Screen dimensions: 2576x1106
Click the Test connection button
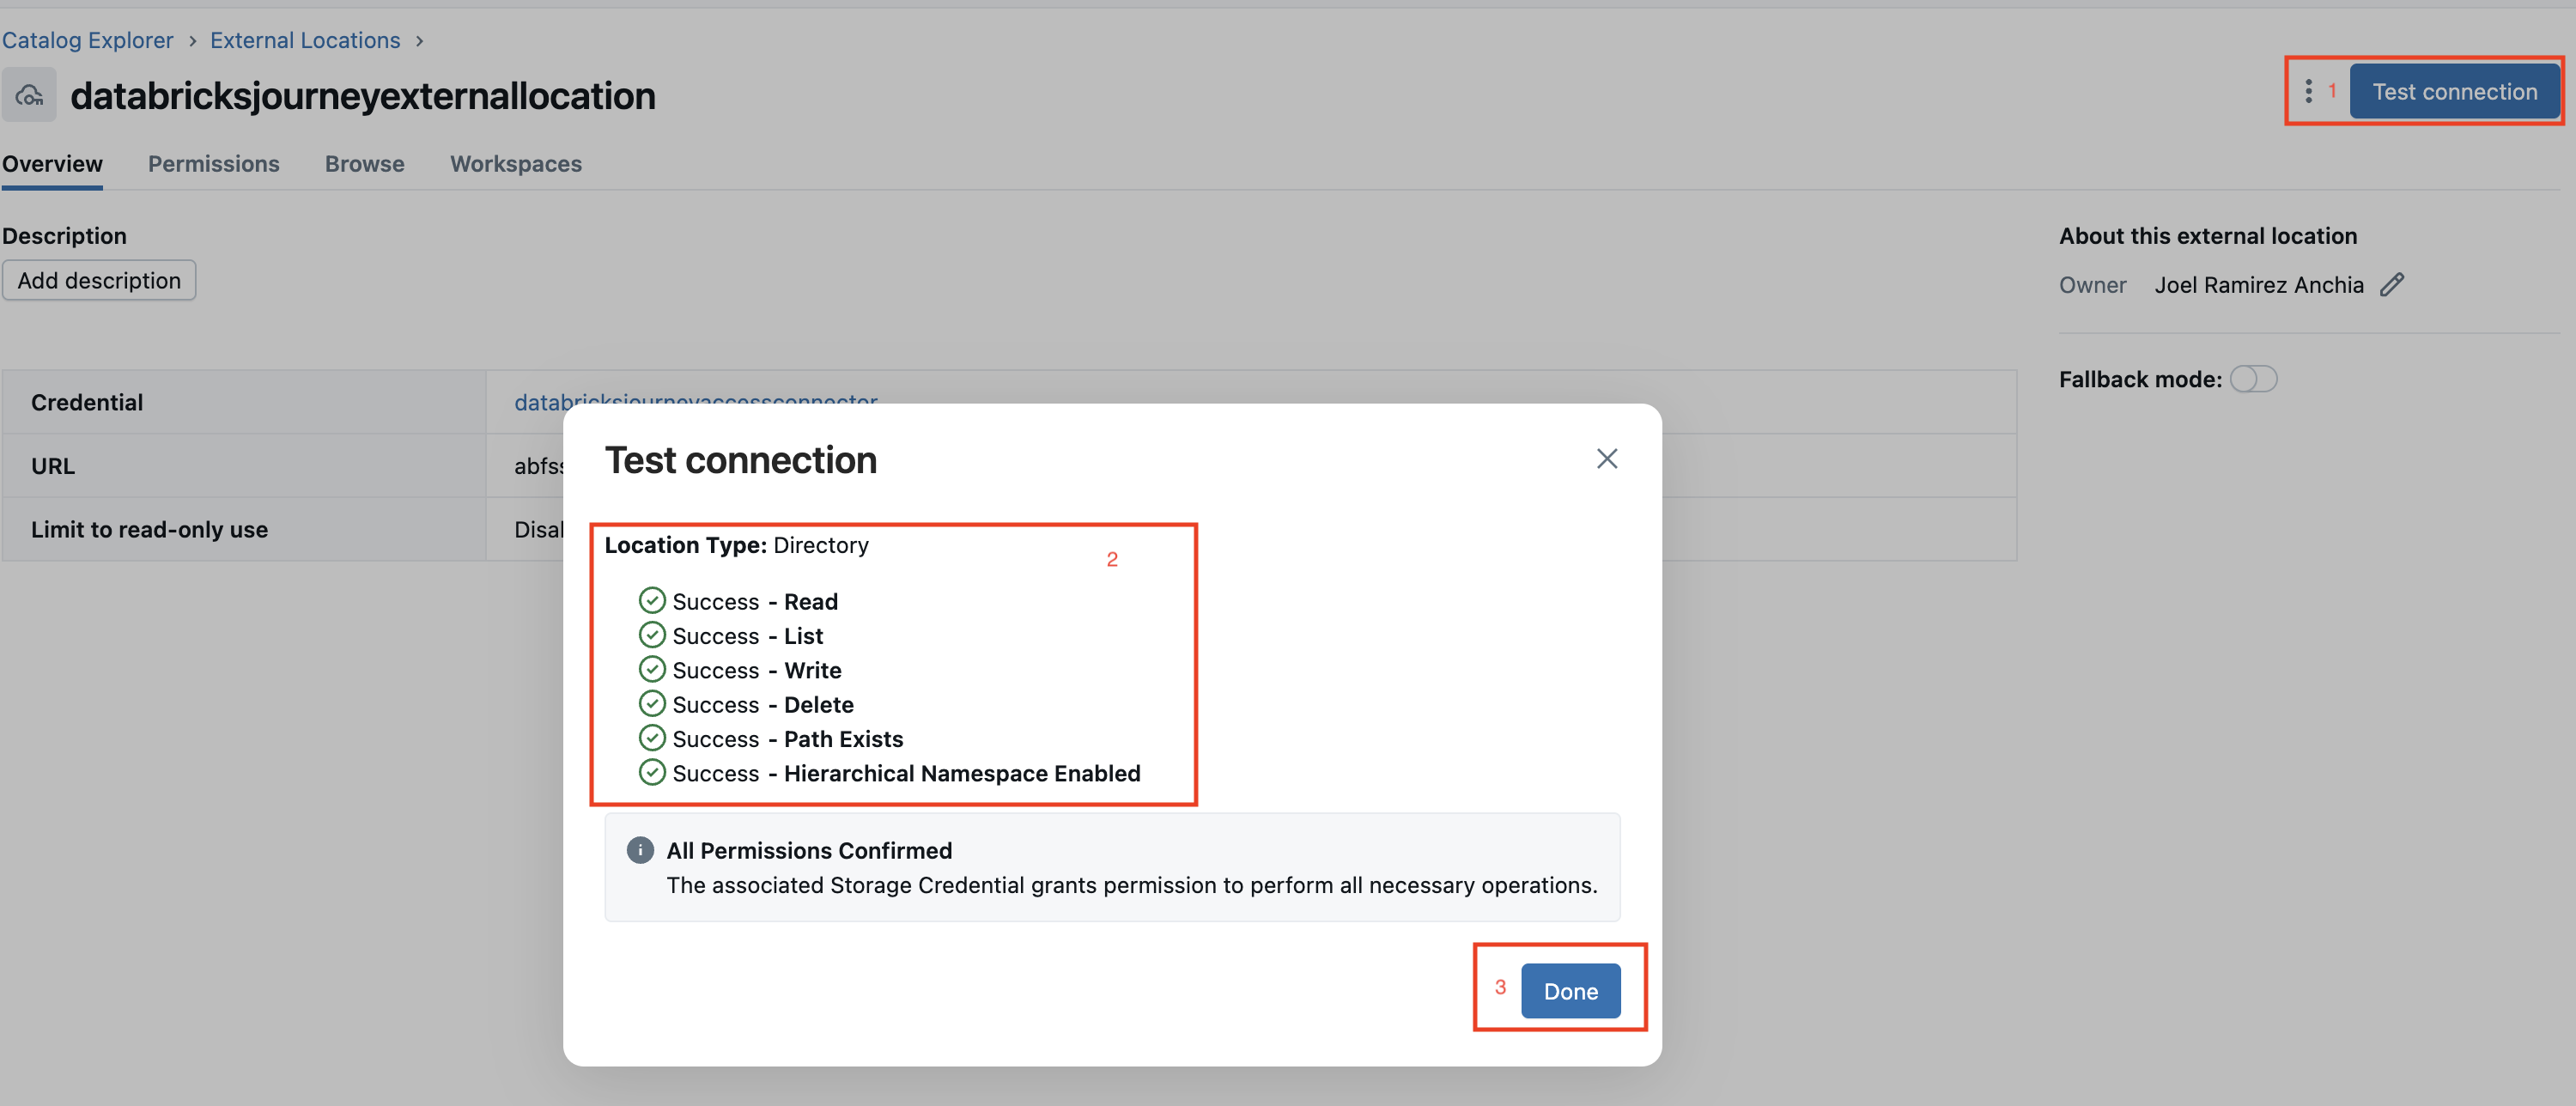point(2454,92)
